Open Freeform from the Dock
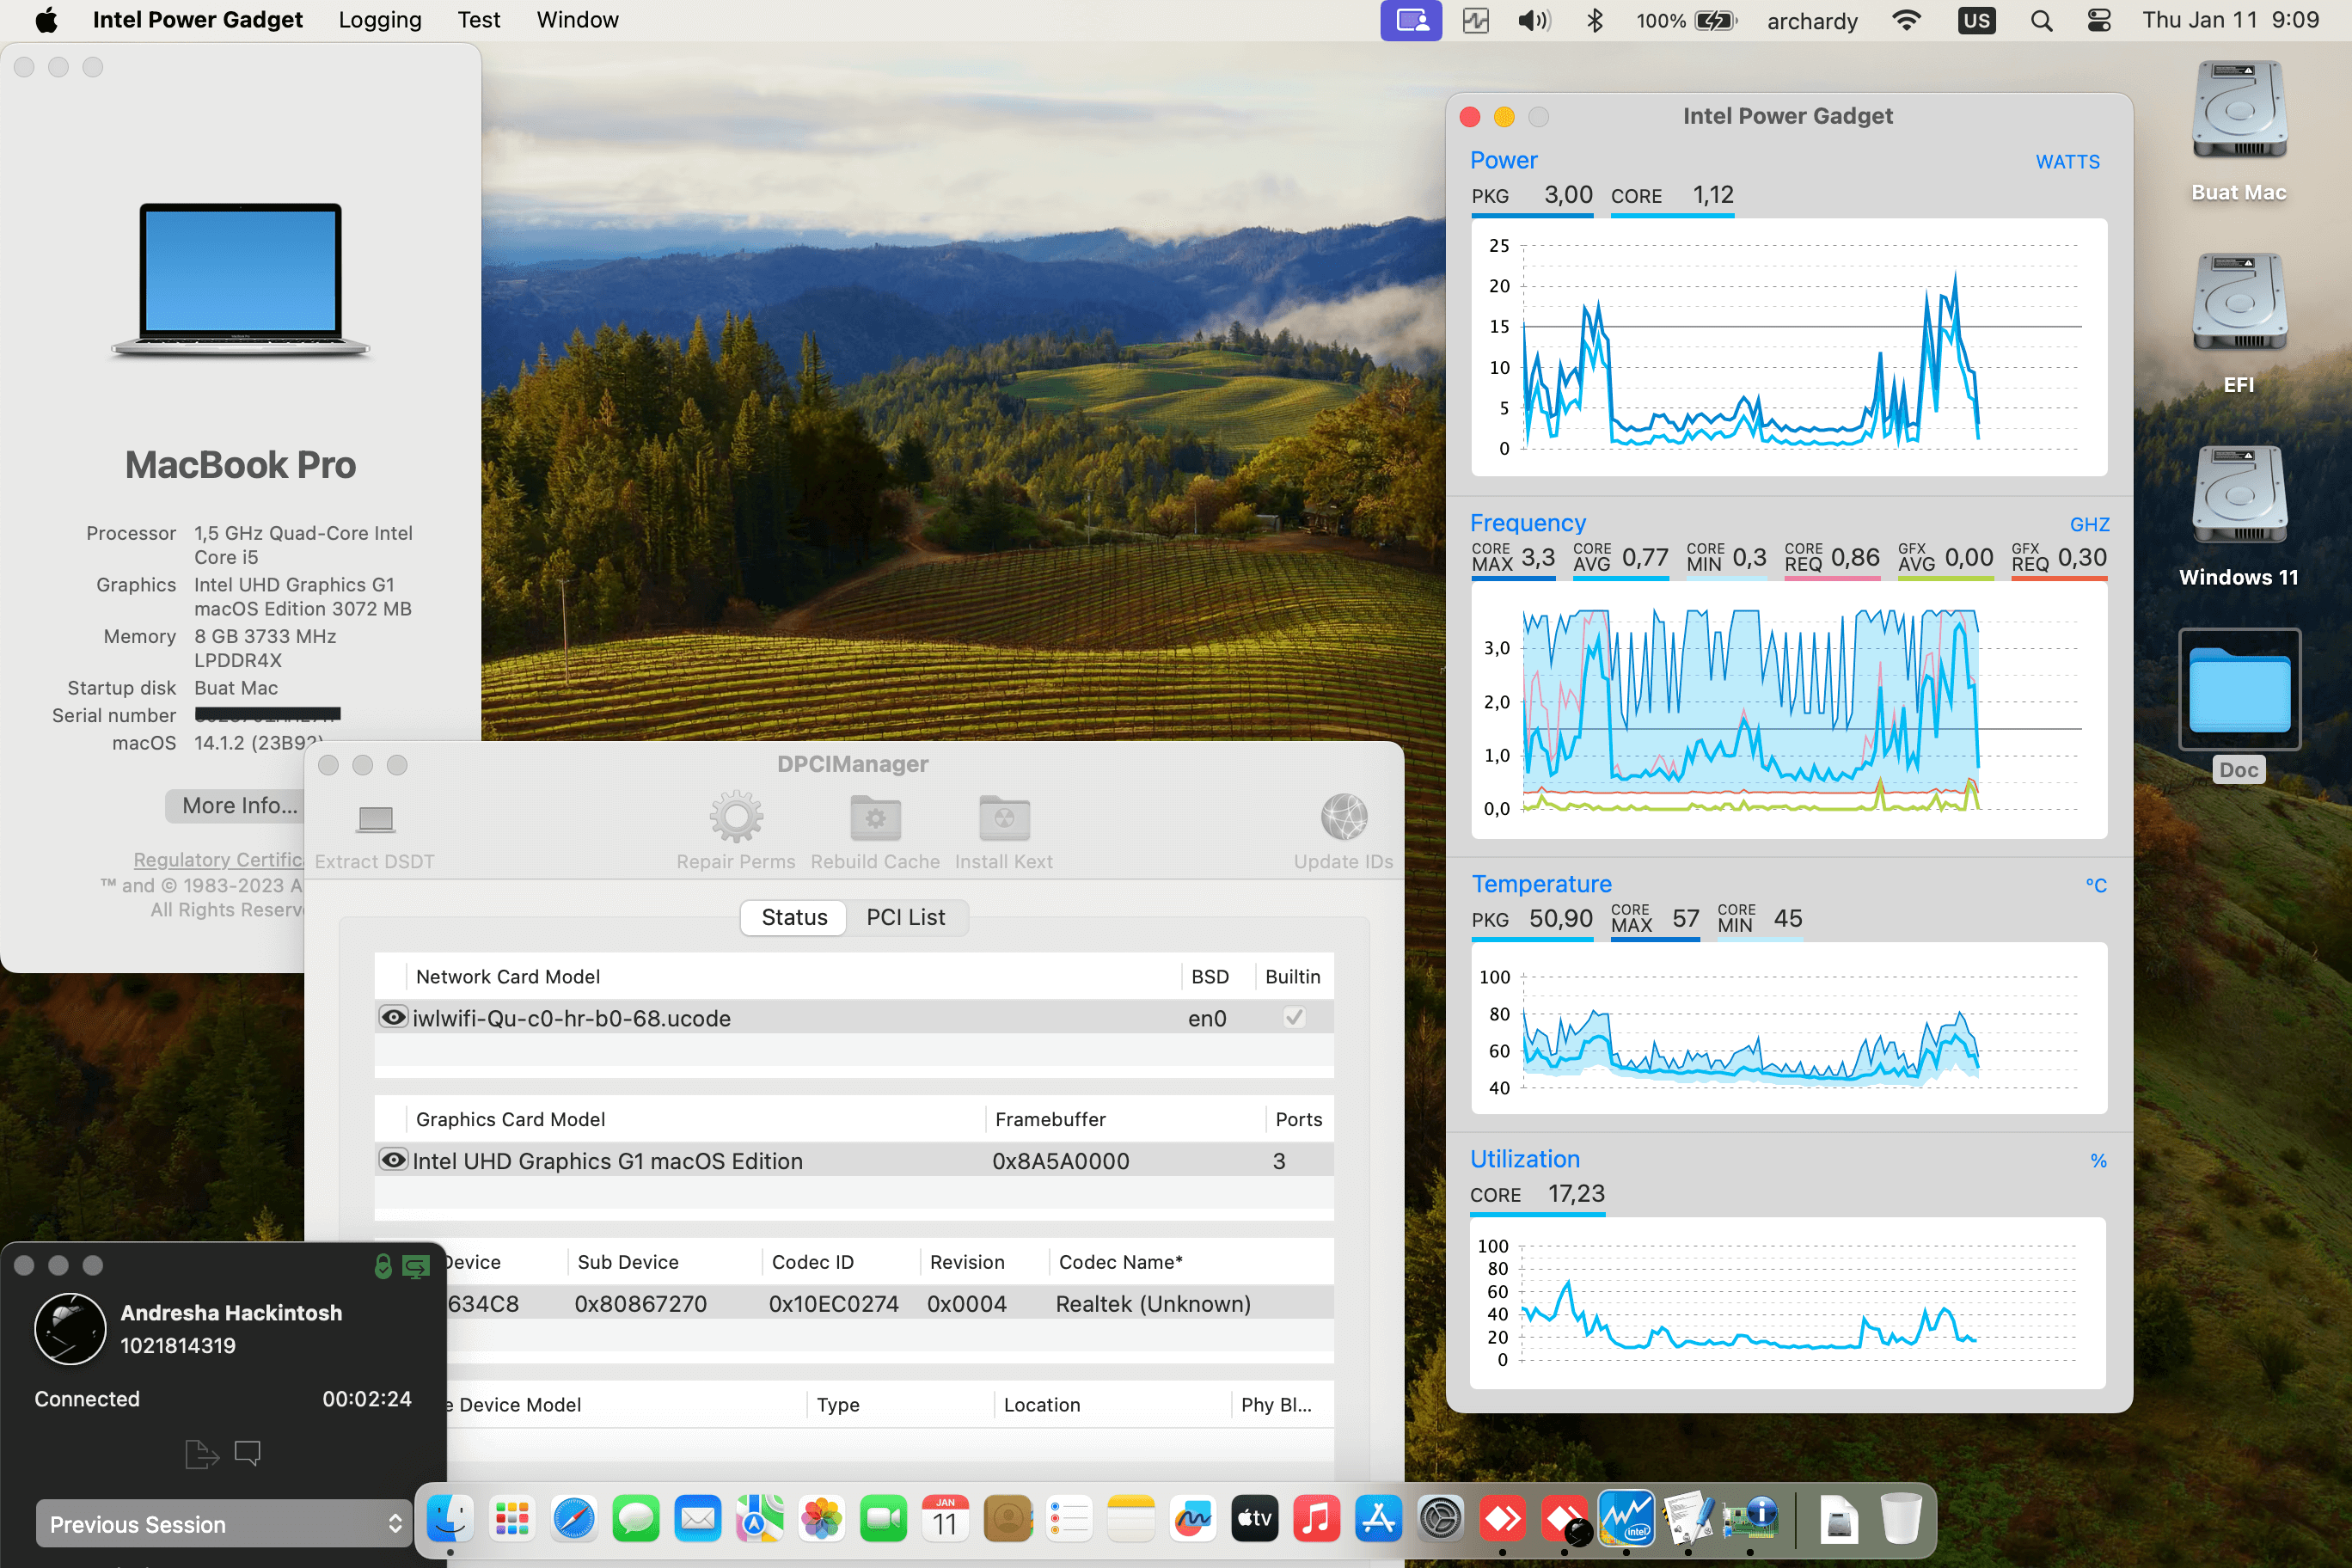 [x=1193, y=1519]
